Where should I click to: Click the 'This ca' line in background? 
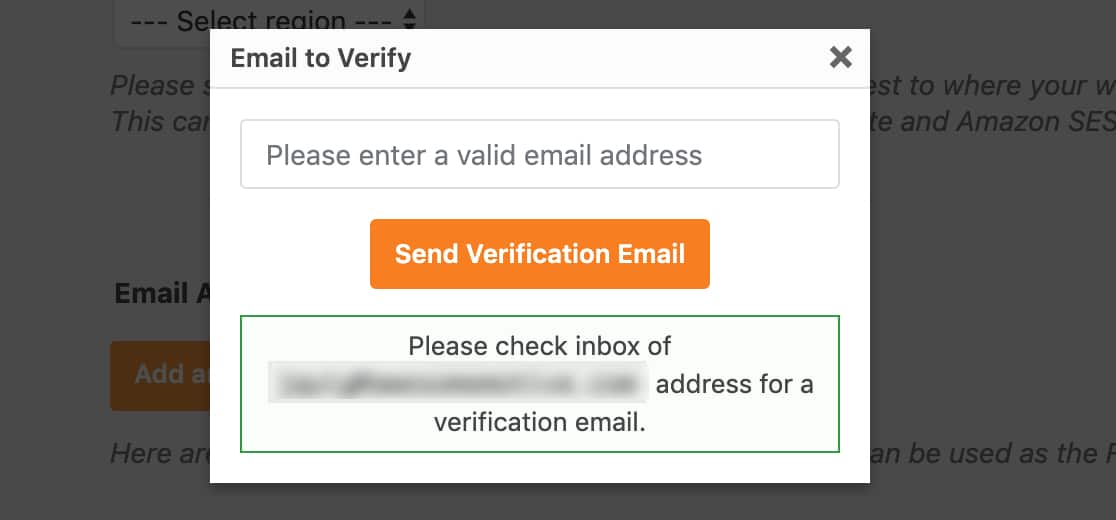tap(159, 122)
